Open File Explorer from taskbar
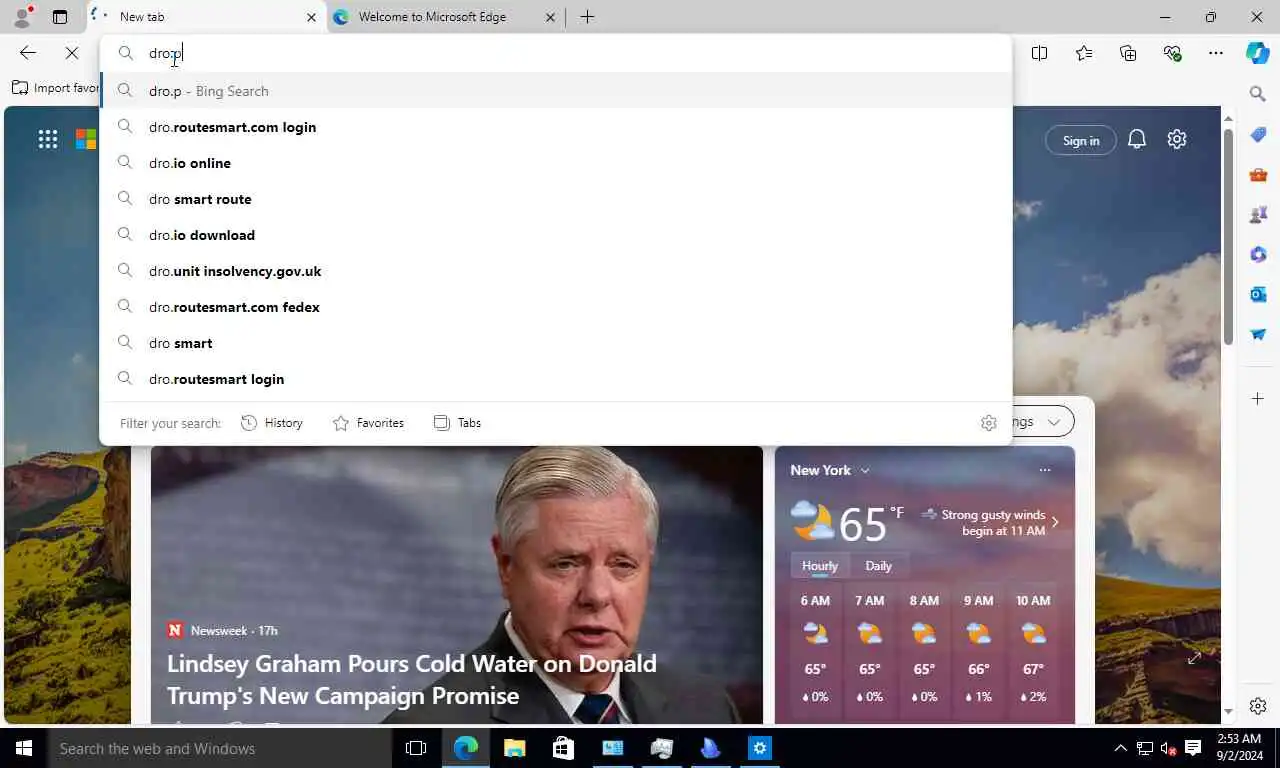1280x768 pixels. [514, 748]
